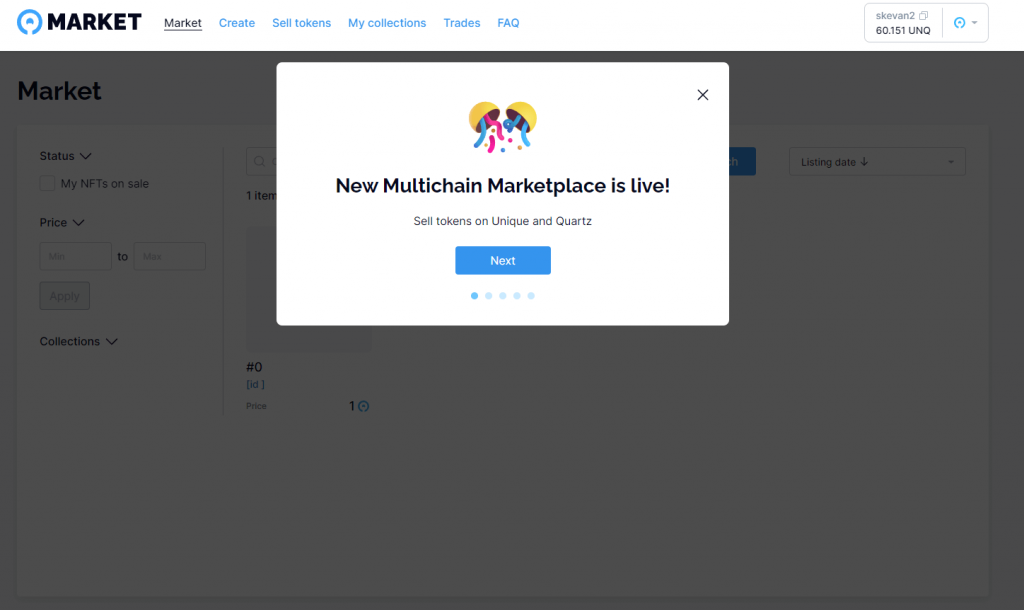The image size is (1024, 610).
Task: Open My collections page
Action: pyautogui.click(x=387, y=23)
